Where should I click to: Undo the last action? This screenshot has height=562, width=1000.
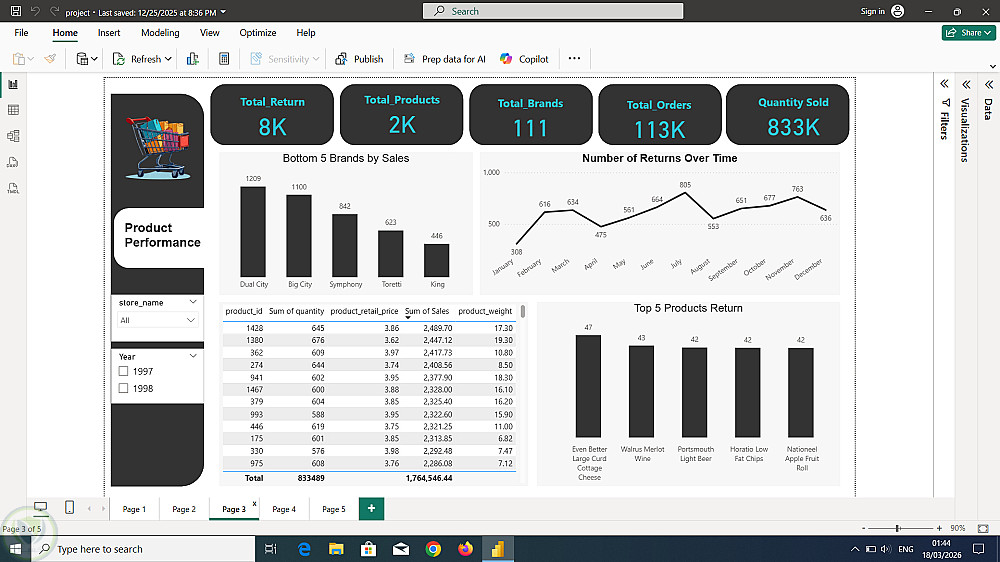pos(36,11)
